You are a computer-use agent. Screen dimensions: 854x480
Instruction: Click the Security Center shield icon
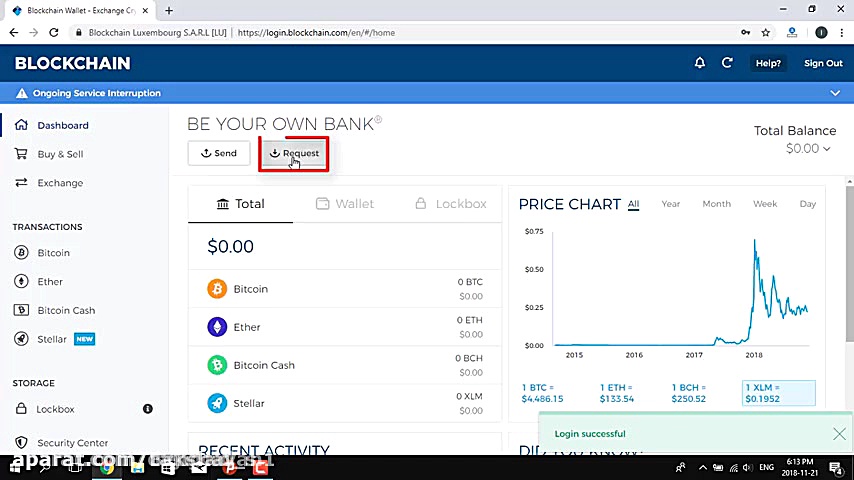pos(21,442)
